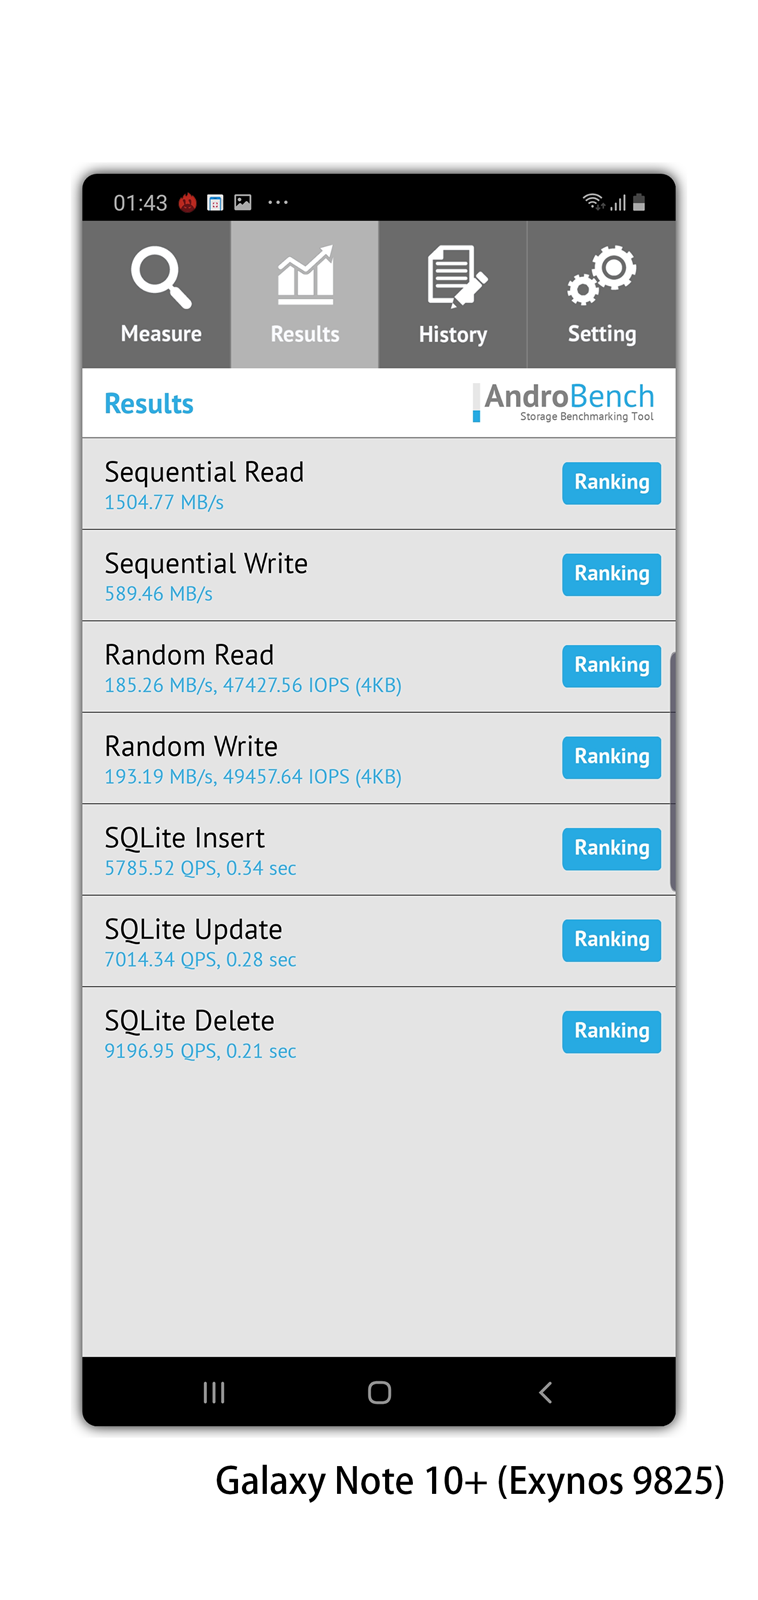
Task: Open Ranking for Sequential Read
Action: point(611,483)
